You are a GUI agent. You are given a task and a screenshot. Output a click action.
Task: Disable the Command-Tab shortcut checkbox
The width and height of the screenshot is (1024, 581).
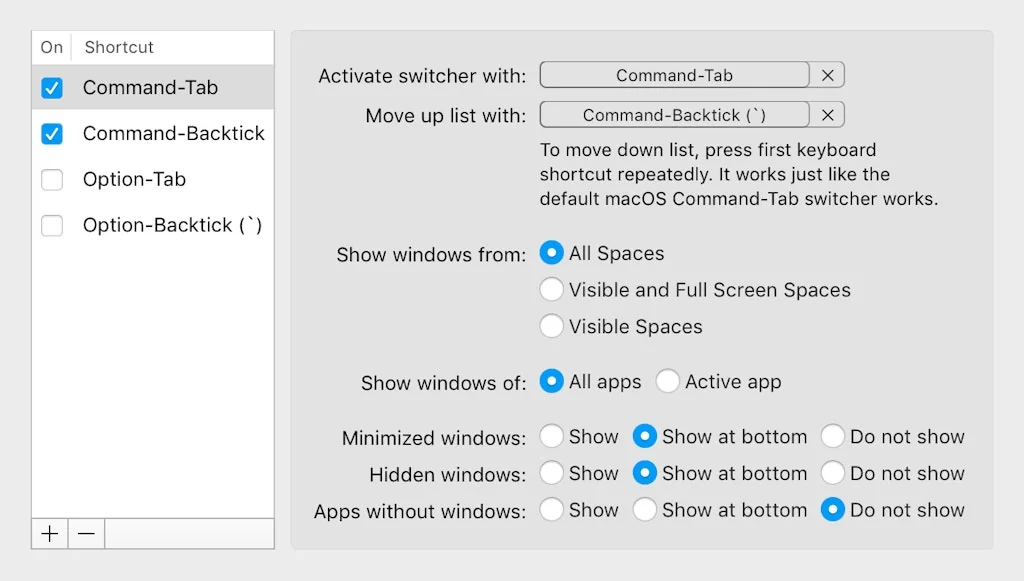(52, 88)
